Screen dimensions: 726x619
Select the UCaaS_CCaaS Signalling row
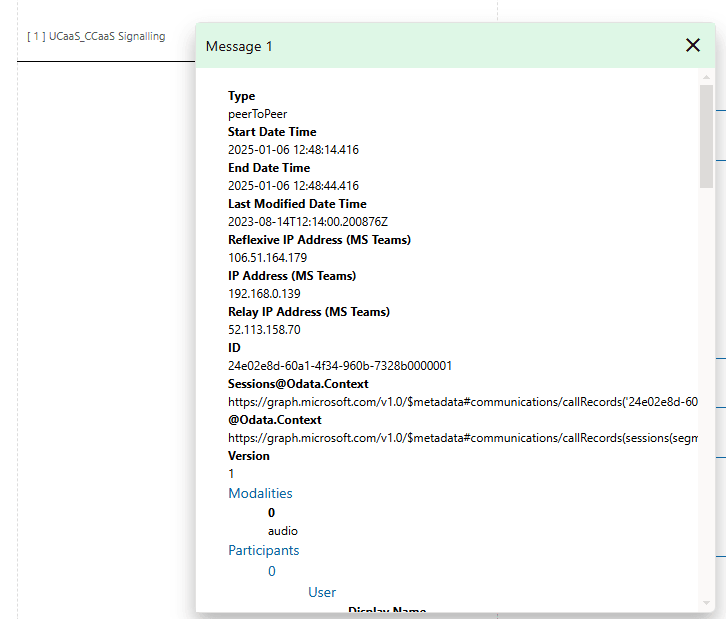point(96,36)
